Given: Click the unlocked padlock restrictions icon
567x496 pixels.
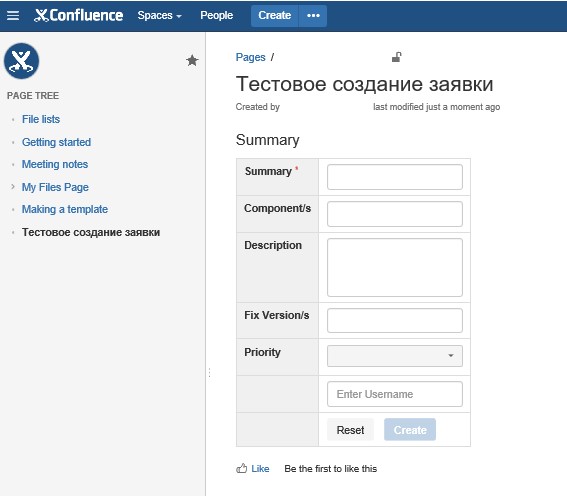Looking at the screenshot, I should click(x=397, y=57).
